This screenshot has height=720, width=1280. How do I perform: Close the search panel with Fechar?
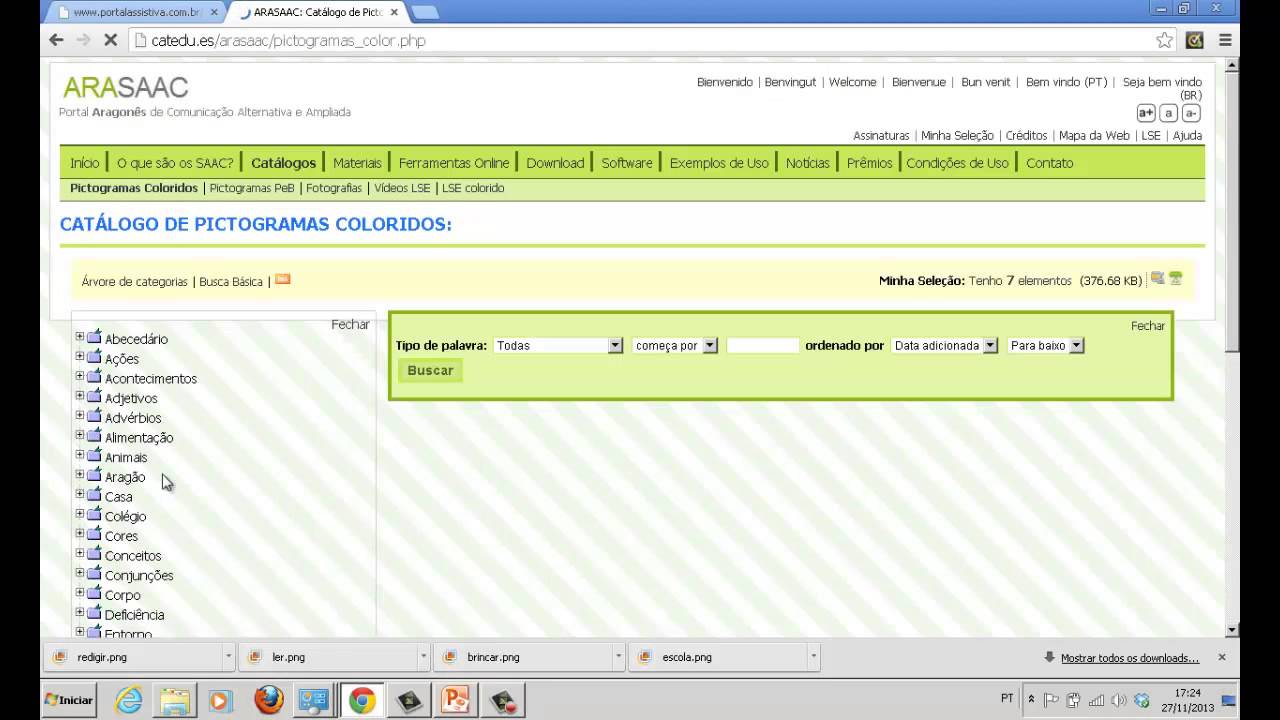coord(1148,326)
